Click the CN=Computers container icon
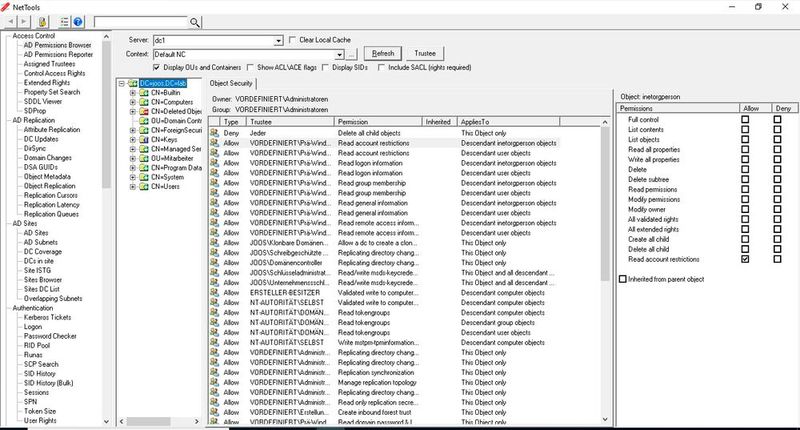The image size is (800, 430). click(144, 102)
